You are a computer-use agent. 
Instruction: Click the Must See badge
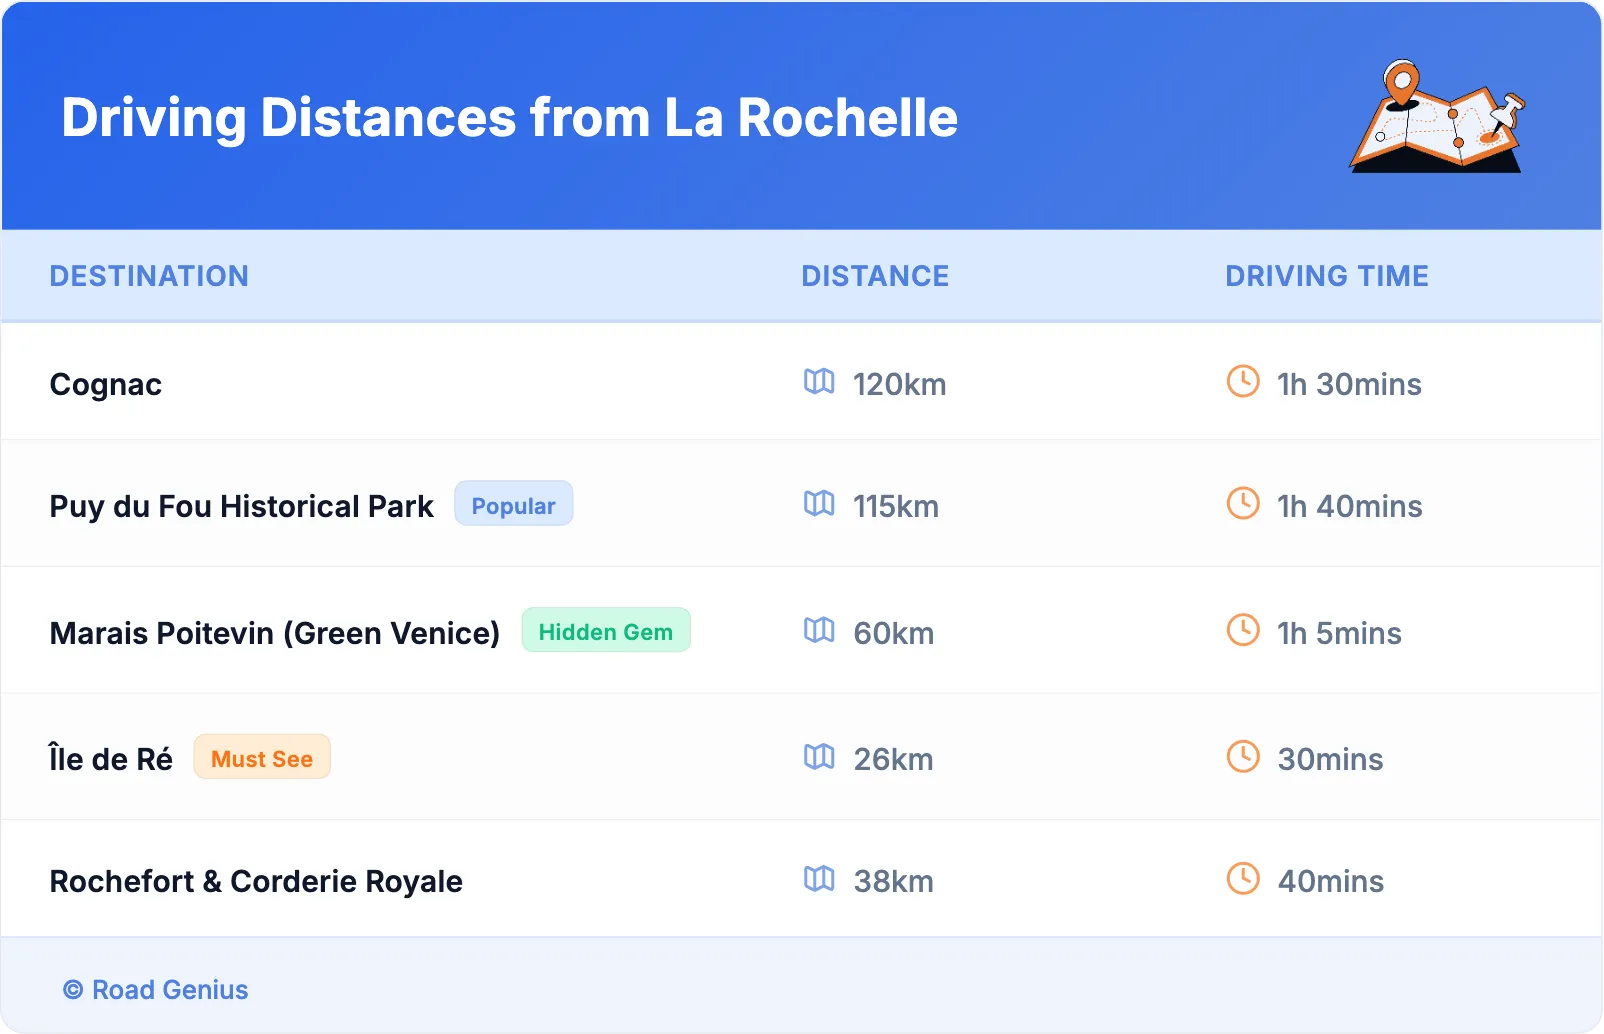(x=262, y=757)
